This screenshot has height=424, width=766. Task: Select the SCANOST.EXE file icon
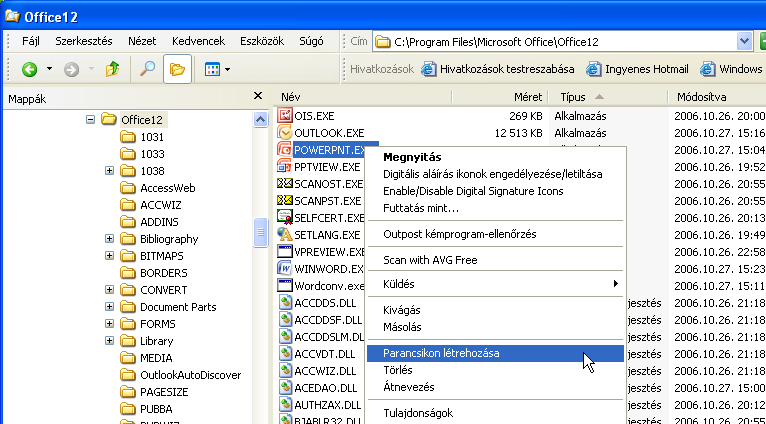(284, 184)
